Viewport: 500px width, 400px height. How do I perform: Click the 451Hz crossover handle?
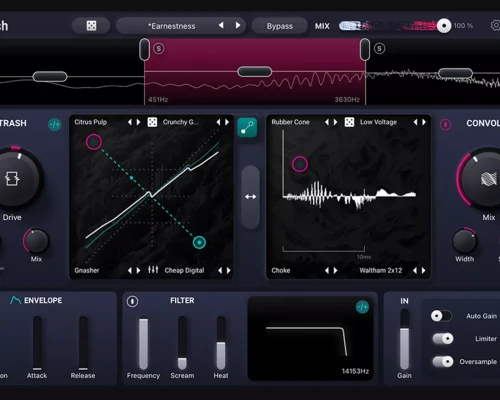tap(144, 49)
